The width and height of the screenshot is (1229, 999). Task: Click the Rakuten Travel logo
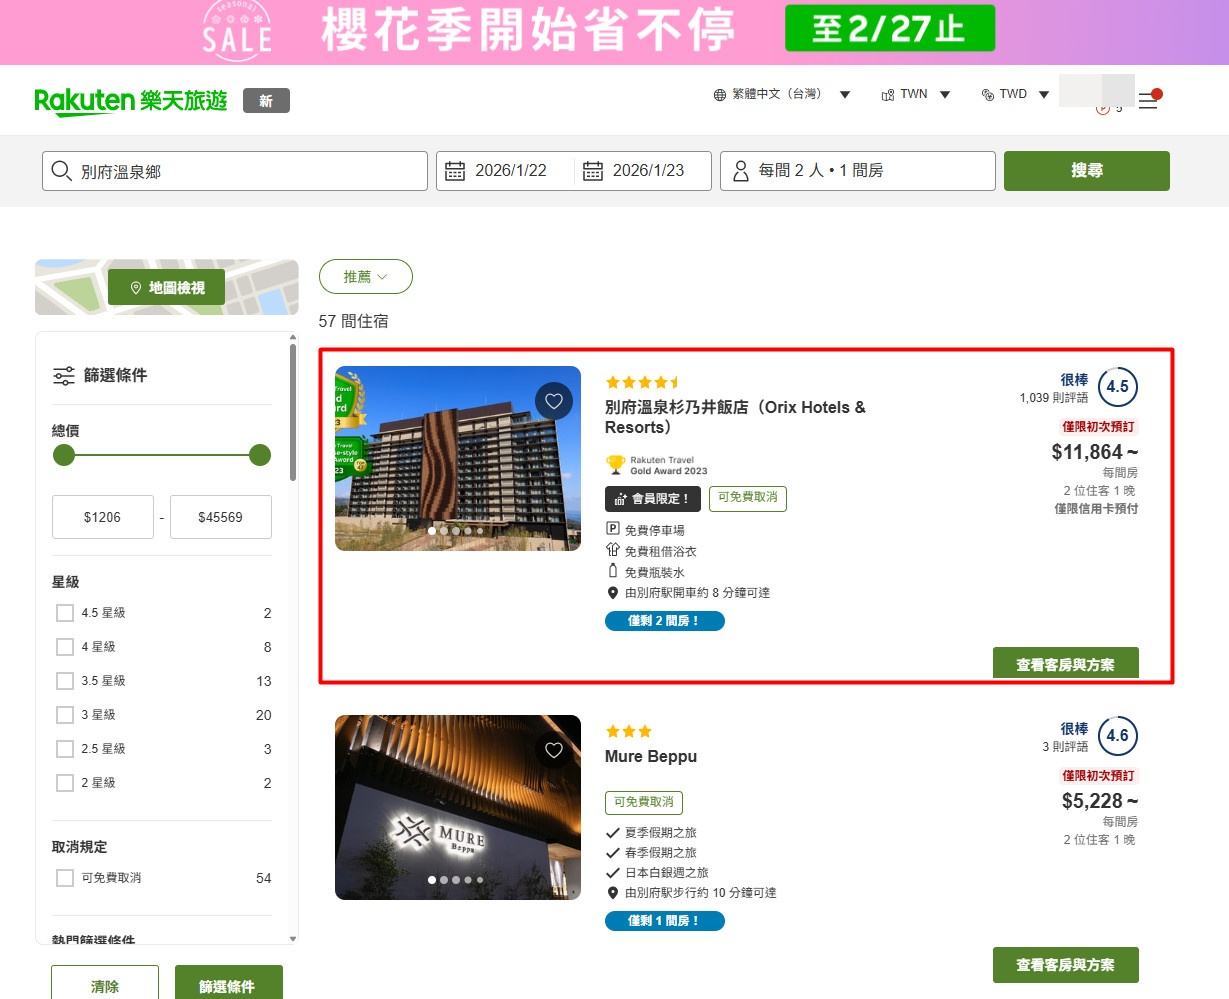pos(131,101)
